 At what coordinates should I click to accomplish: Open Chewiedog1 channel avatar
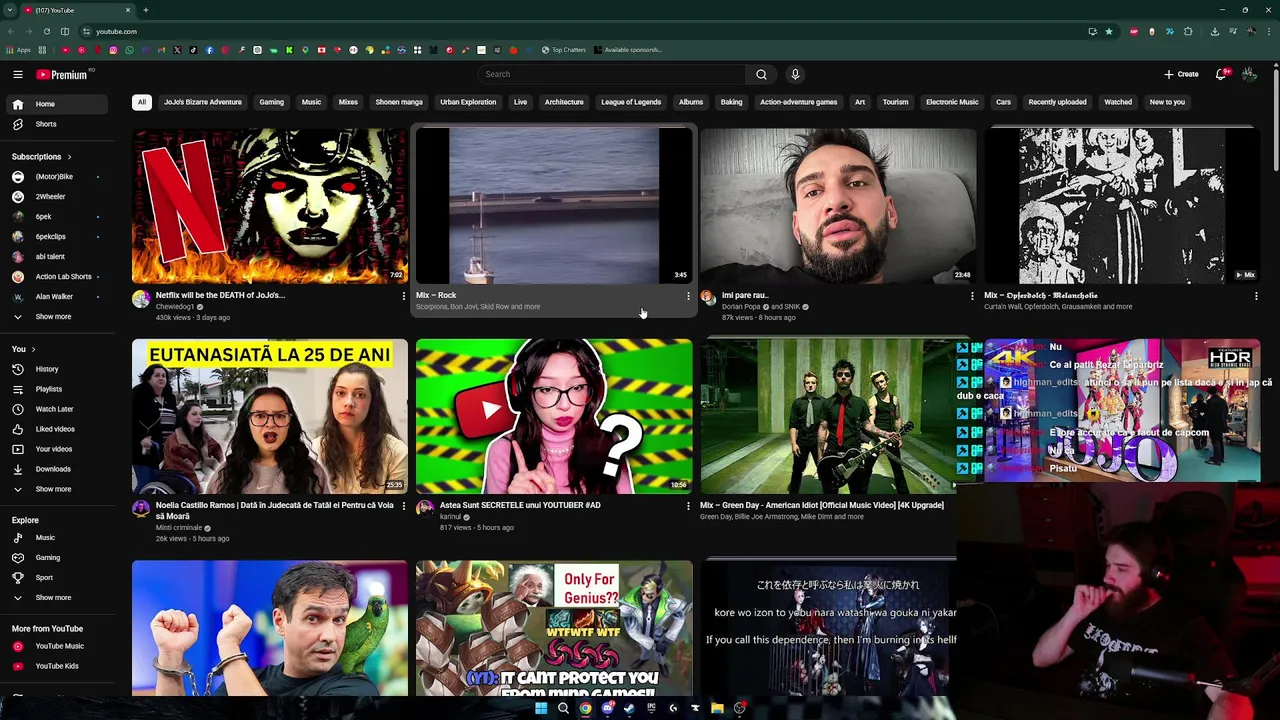141,298
